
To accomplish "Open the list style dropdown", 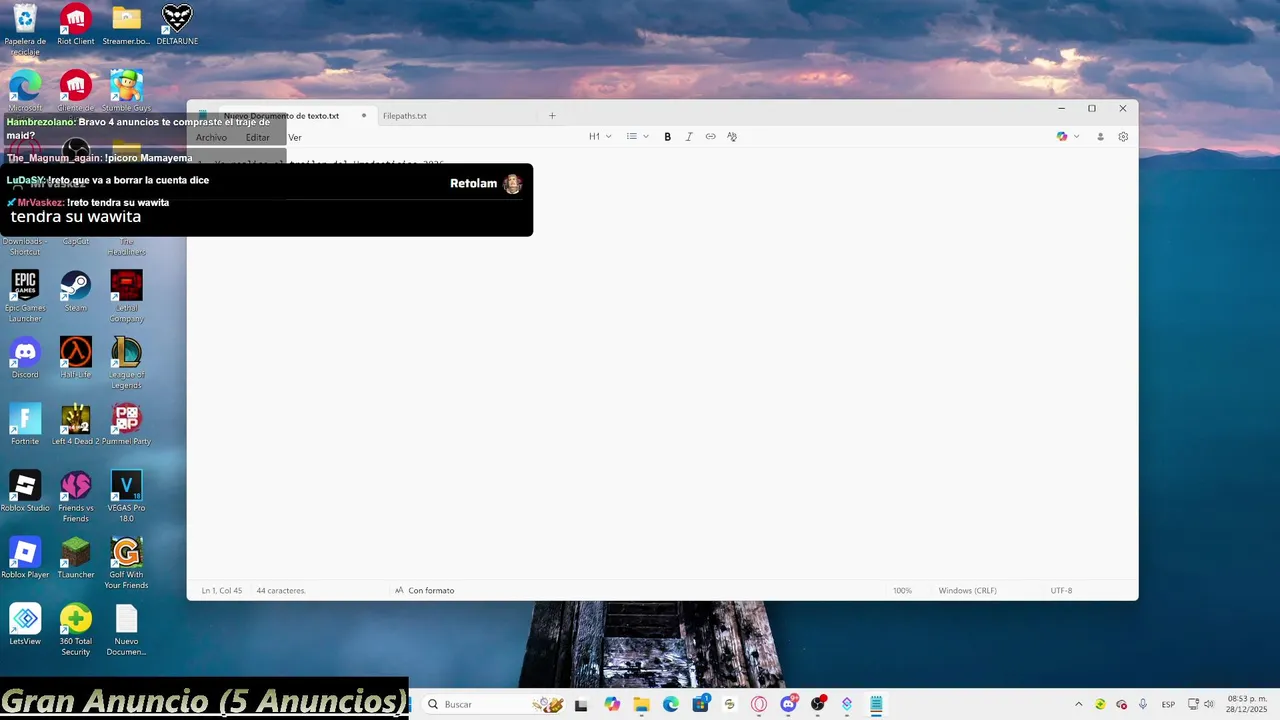I will [x=637, y=137].
